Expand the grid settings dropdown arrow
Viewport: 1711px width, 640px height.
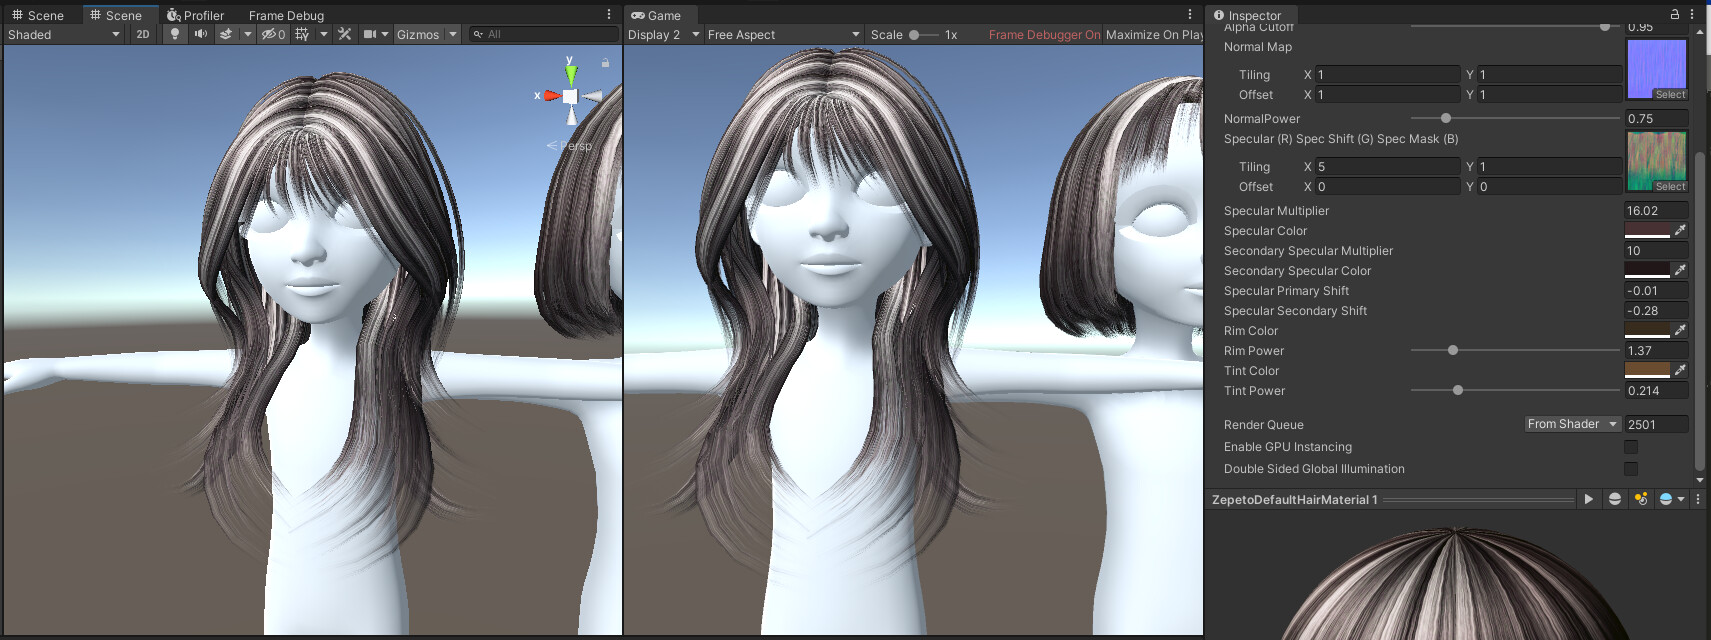tap(323, 34)
